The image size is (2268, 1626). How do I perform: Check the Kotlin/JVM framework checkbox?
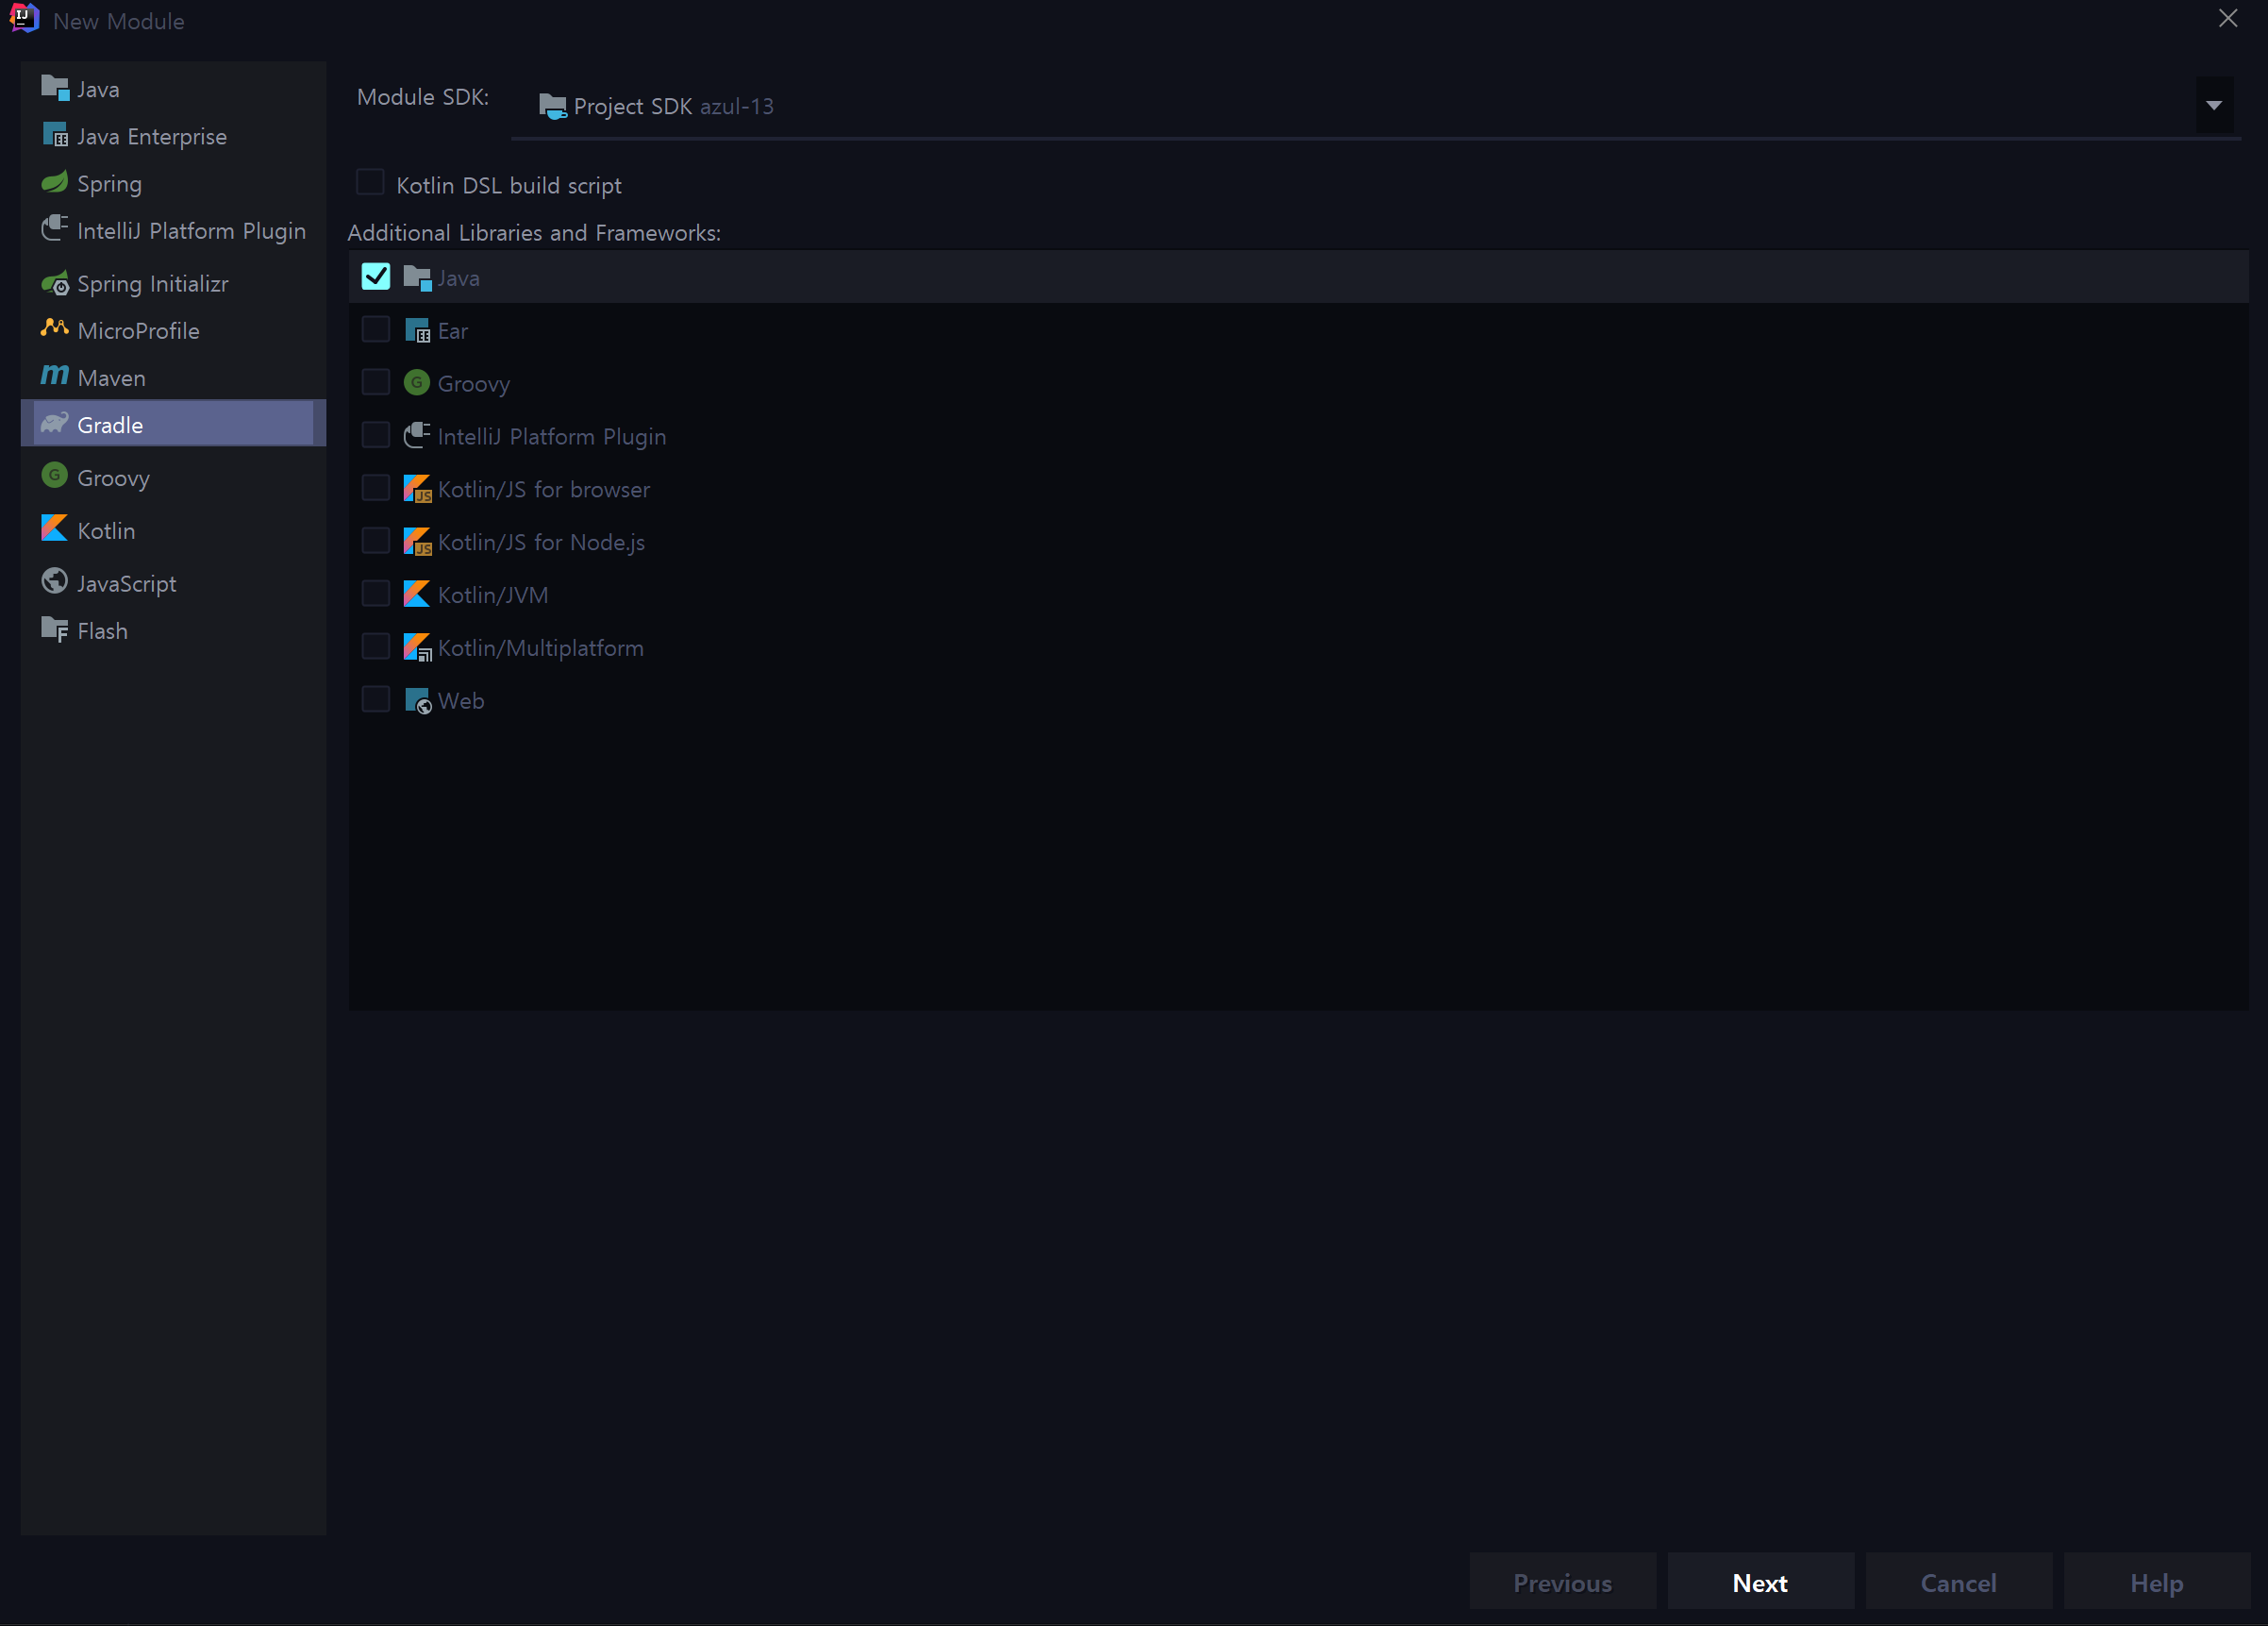[376, 594]
